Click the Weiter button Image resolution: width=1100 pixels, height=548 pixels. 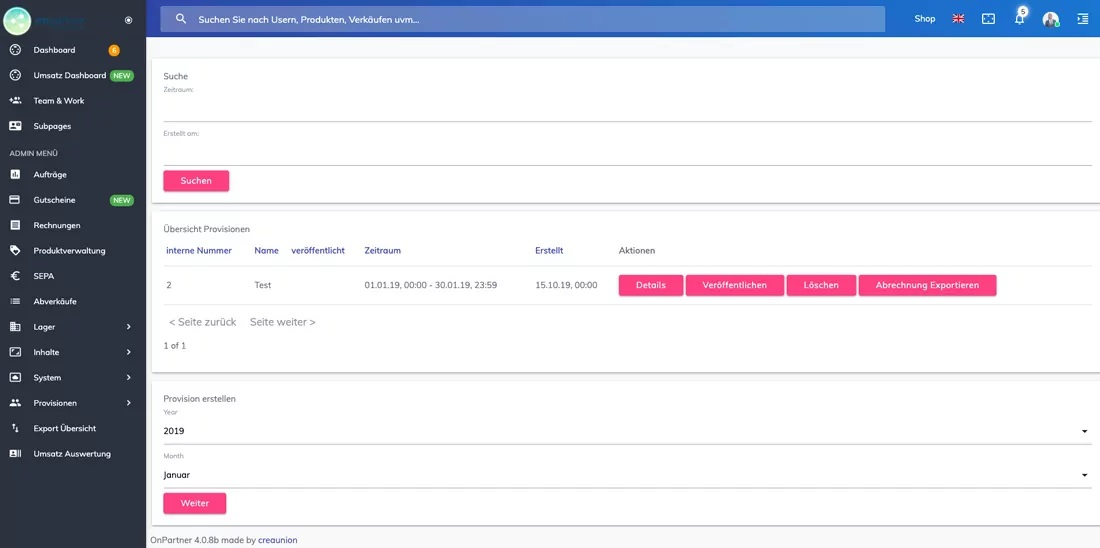coord(195,503)
